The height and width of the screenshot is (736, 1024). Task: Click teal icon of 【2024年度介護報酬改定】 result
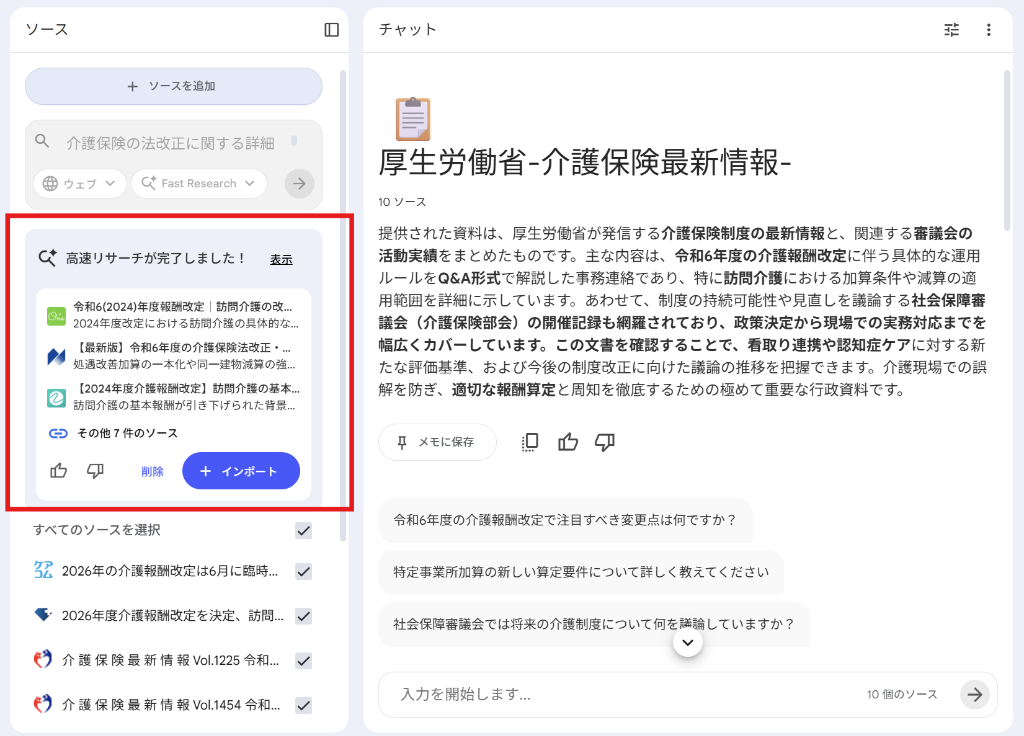pyautogui.click(x=56, y=398)
